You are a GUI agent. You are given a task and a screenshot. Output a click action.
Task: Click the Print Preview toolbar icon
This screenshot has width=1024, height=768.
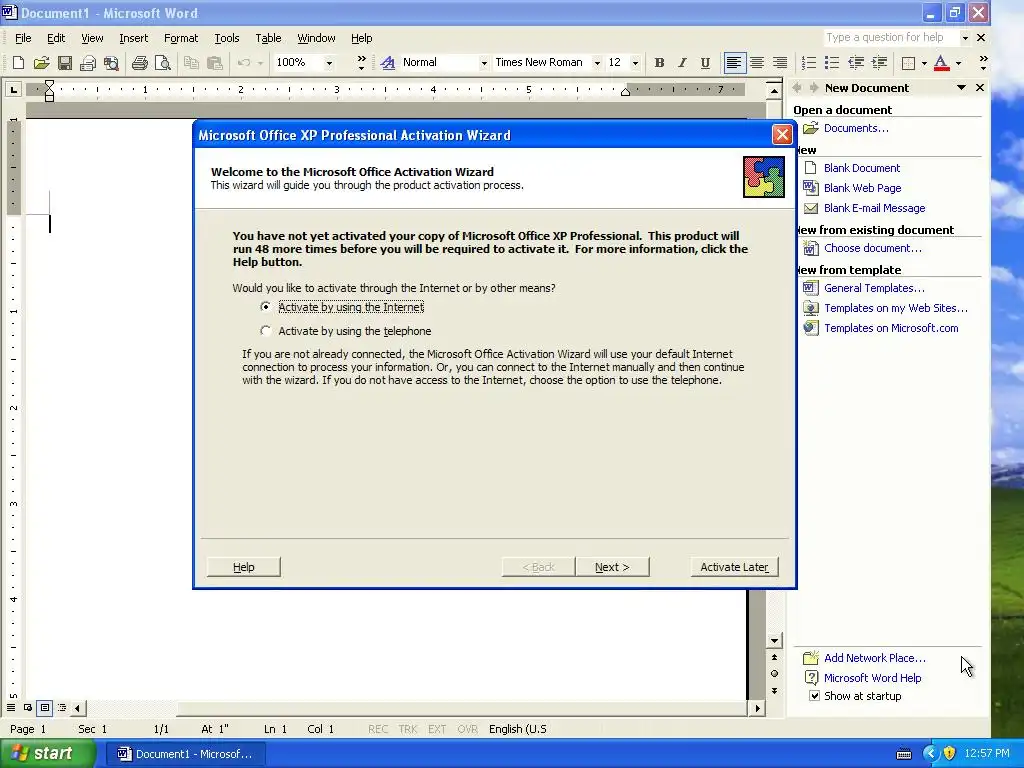pos(163,63)
